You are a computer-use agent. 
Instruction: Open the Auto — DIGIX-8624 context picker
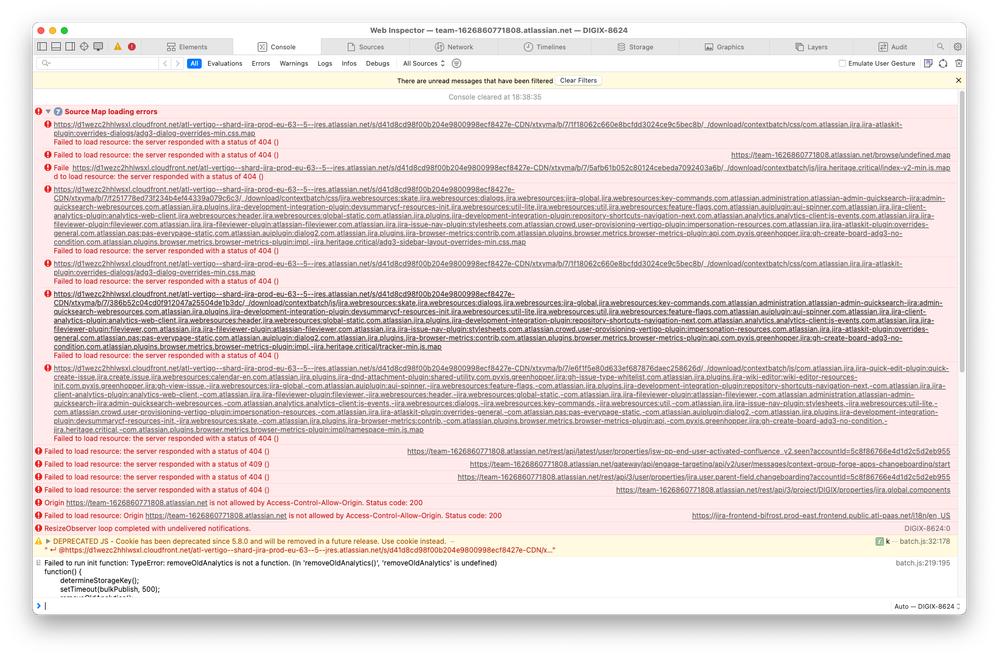point(926,606)
